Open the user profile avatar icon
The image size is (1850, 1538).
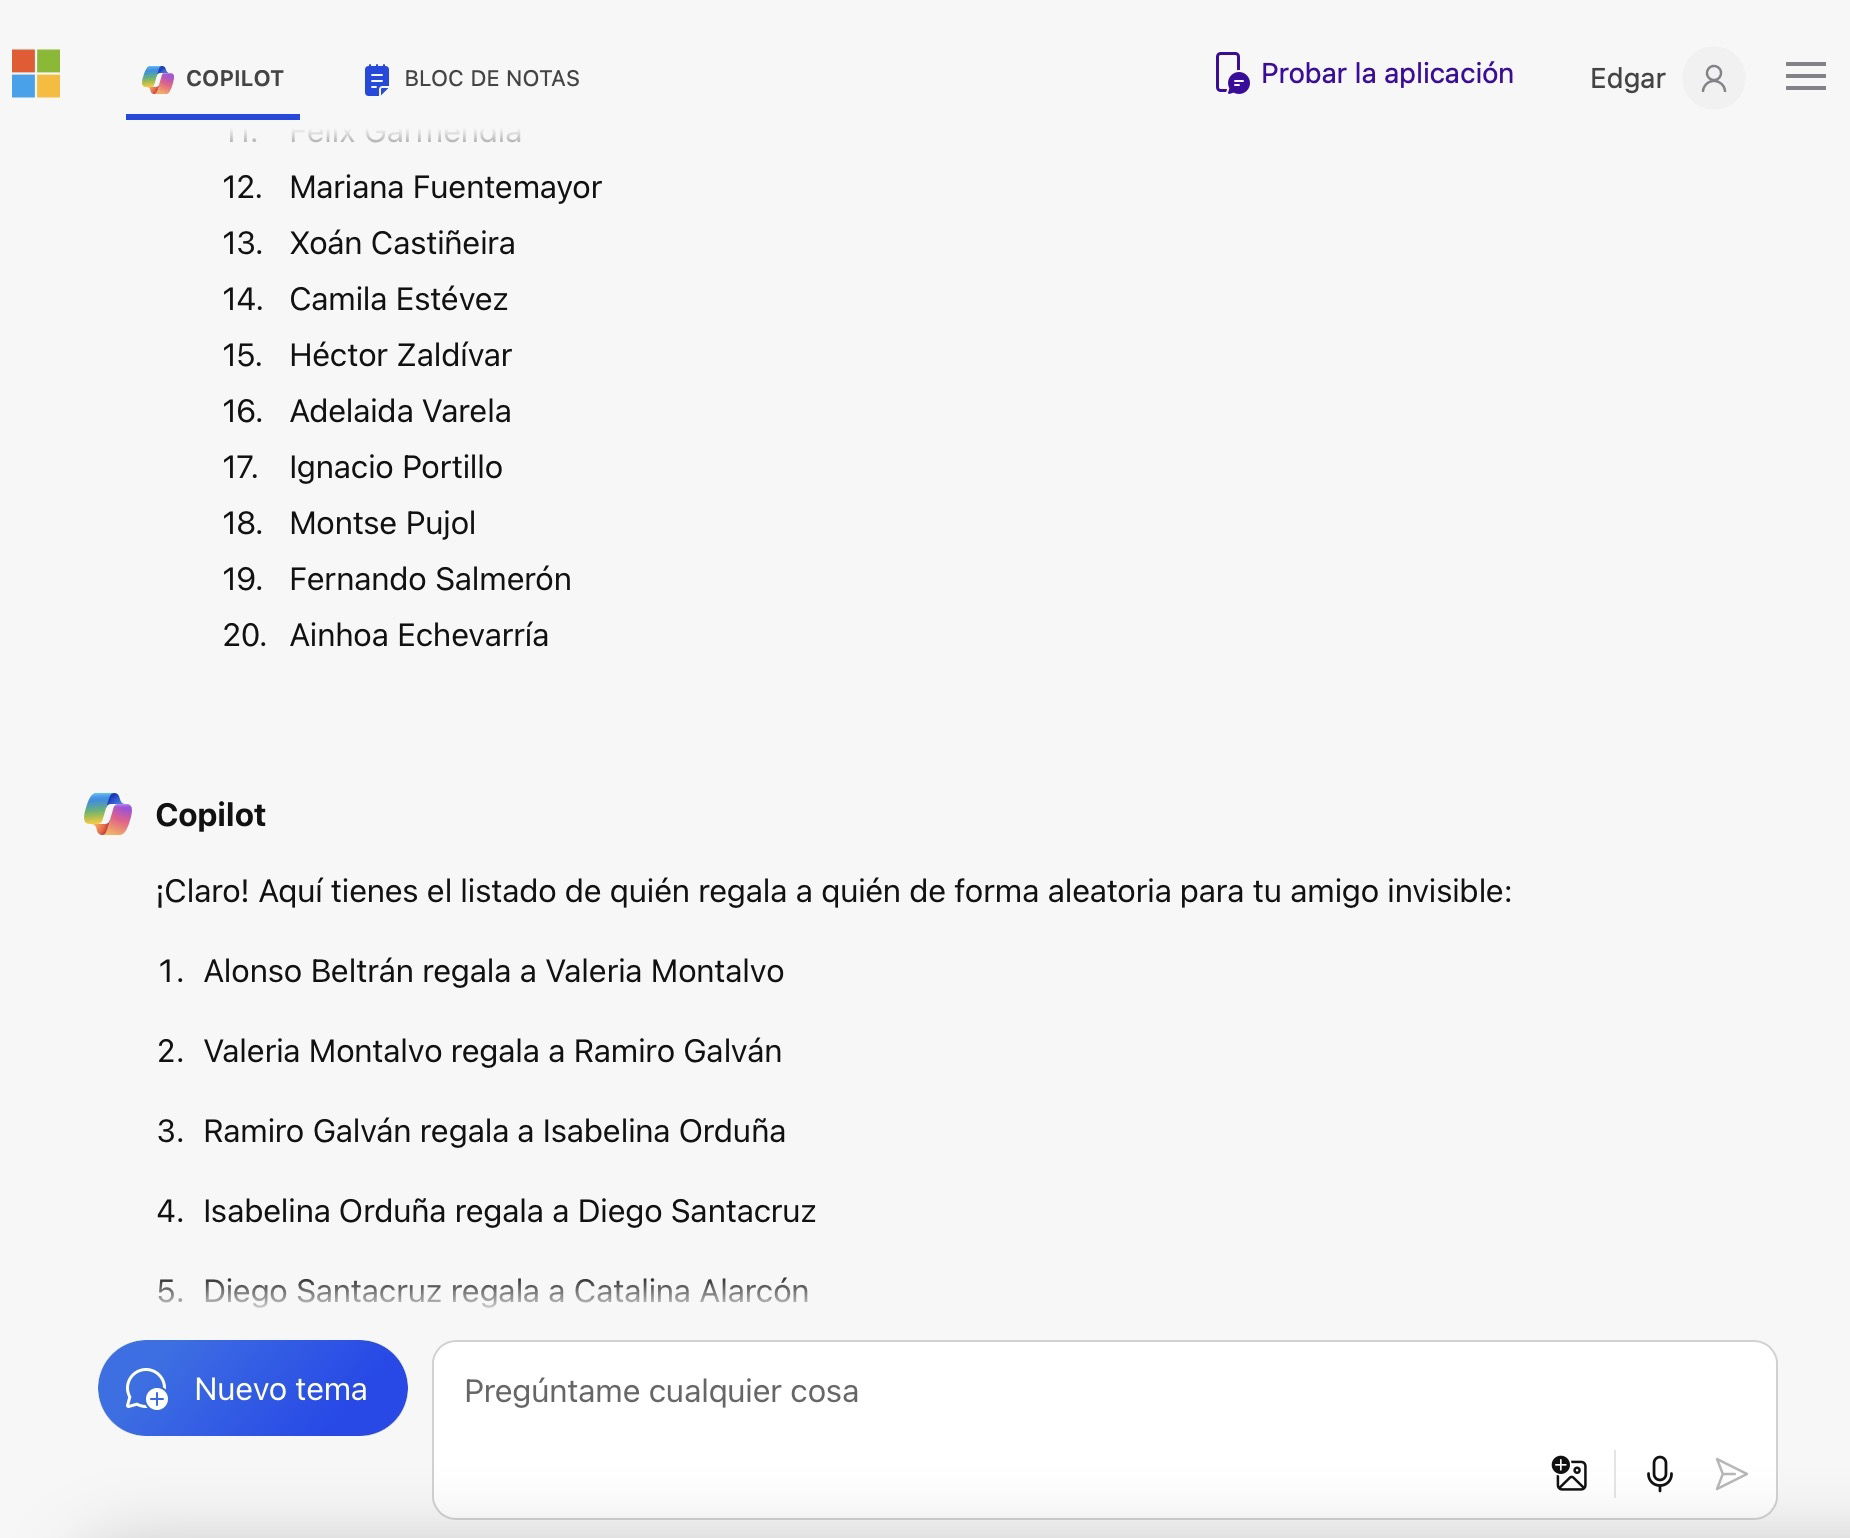click(1714, 77)
